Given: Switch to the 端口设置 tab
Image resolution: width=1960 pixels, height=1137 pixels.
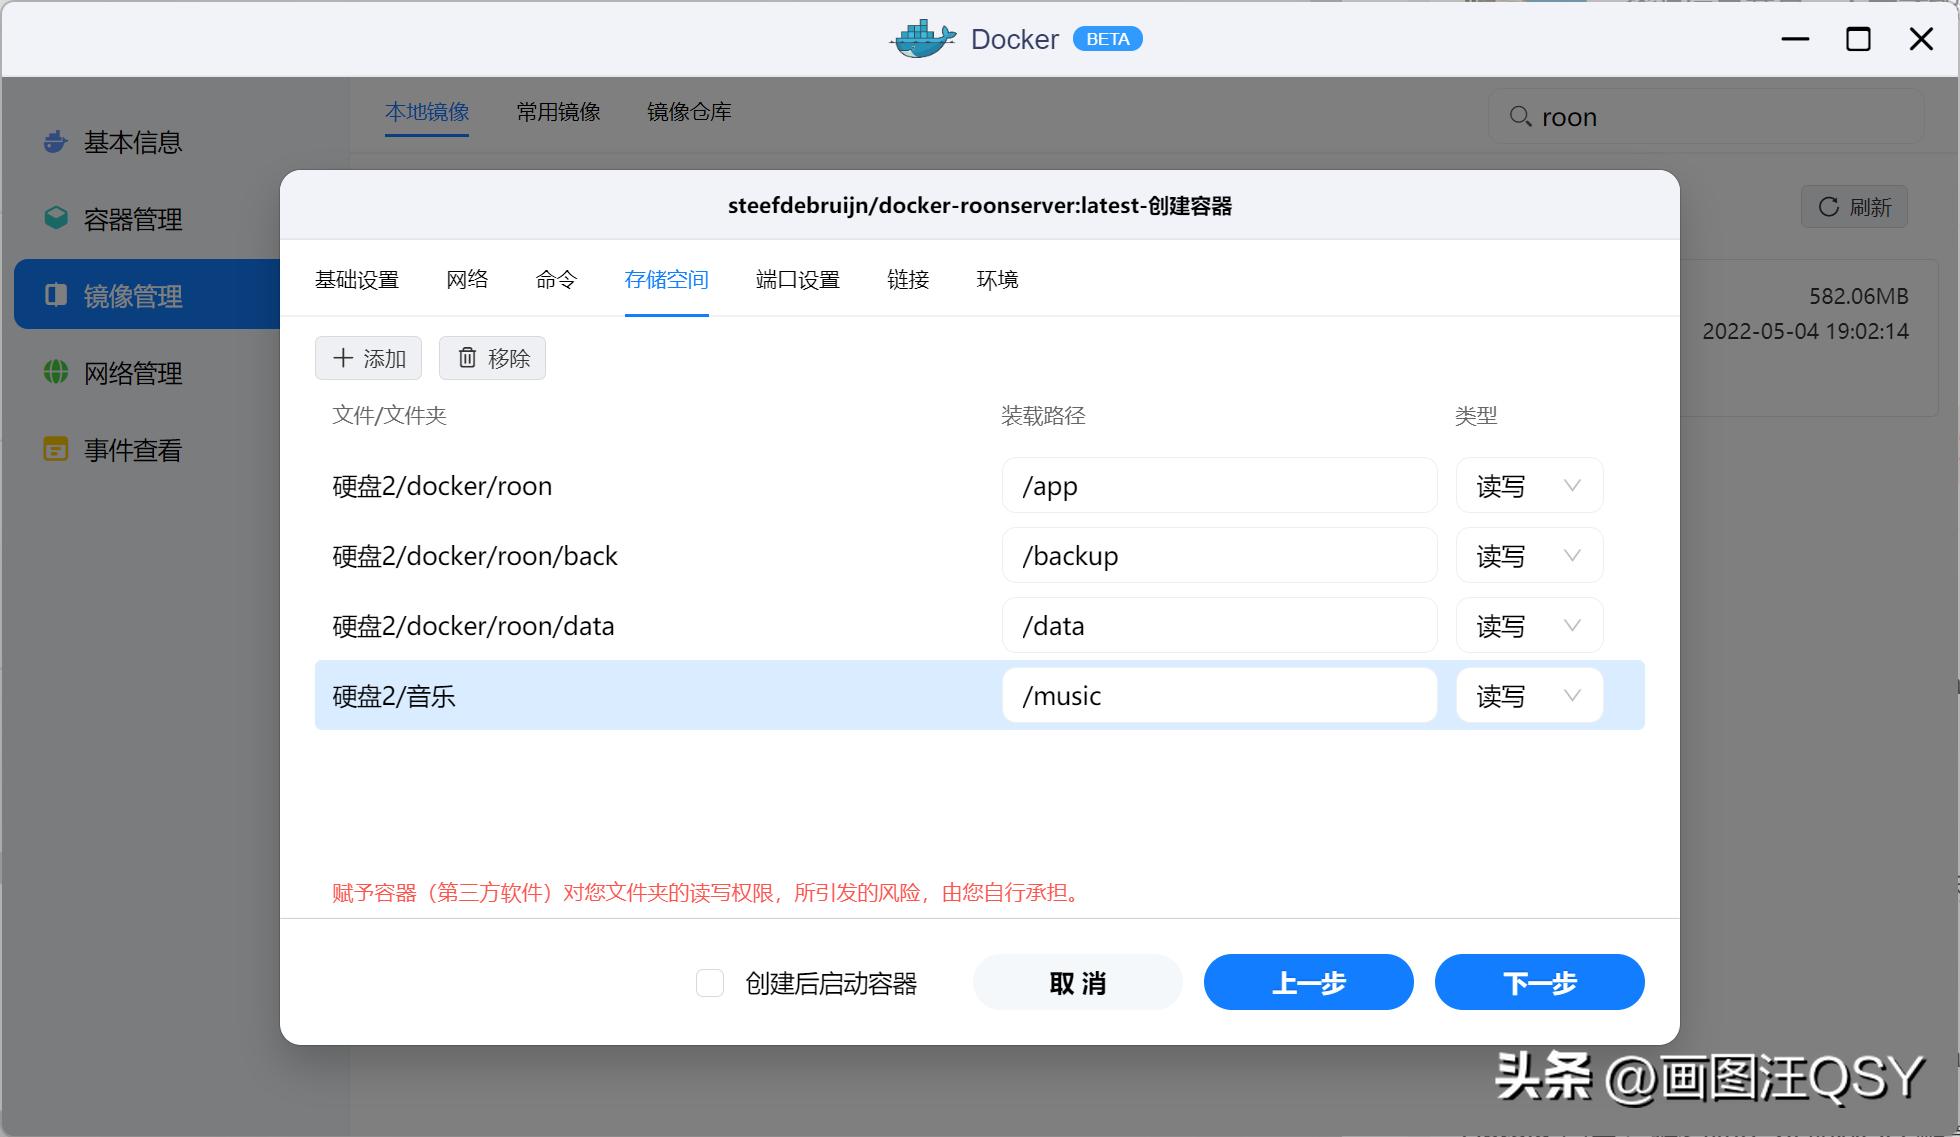Looking at the screenshot, I should coord(797,280).
